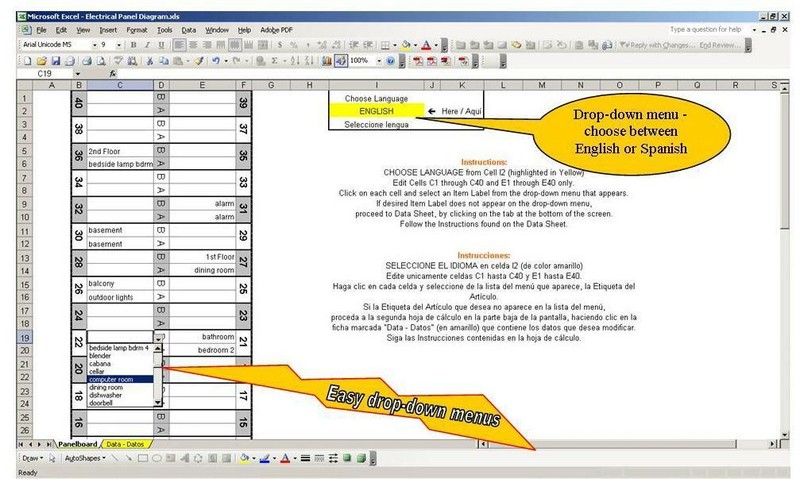Choose 'dining room' in the dropdown list

click(120, 387)
